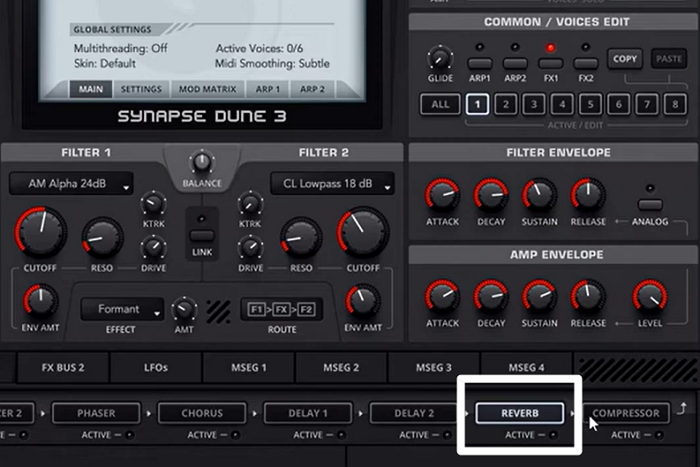This screenshot has height=467, width=700.
Task: Switch to the MAIN display tab
Action: (x=91, y=89)
